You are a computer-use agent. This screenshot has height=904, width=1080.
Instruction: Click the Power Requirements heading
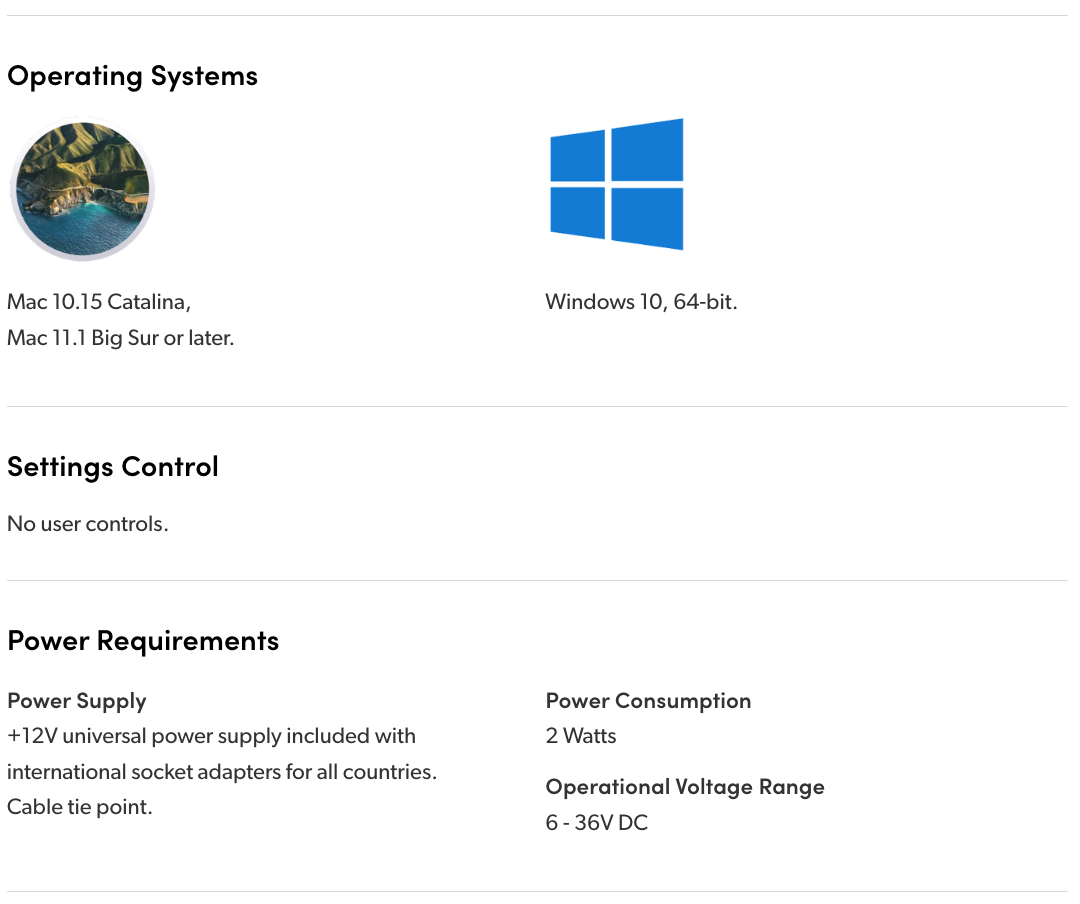[143, 641]
